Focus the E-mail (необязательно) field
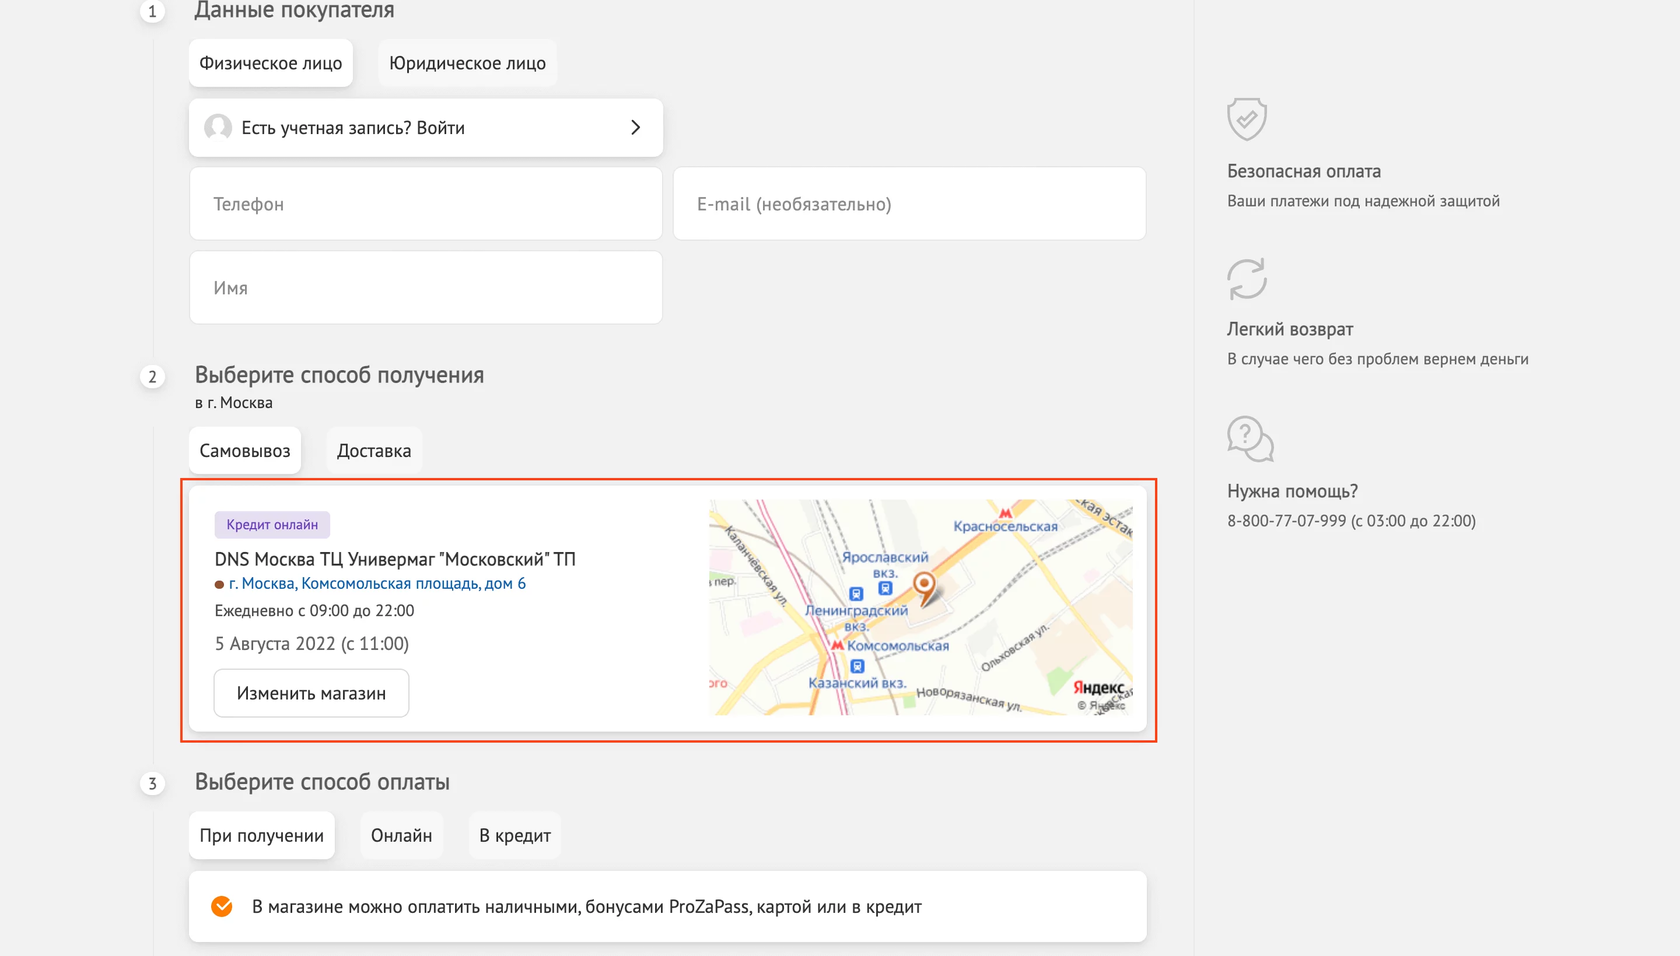1680x956 pixels. (910, 204)
